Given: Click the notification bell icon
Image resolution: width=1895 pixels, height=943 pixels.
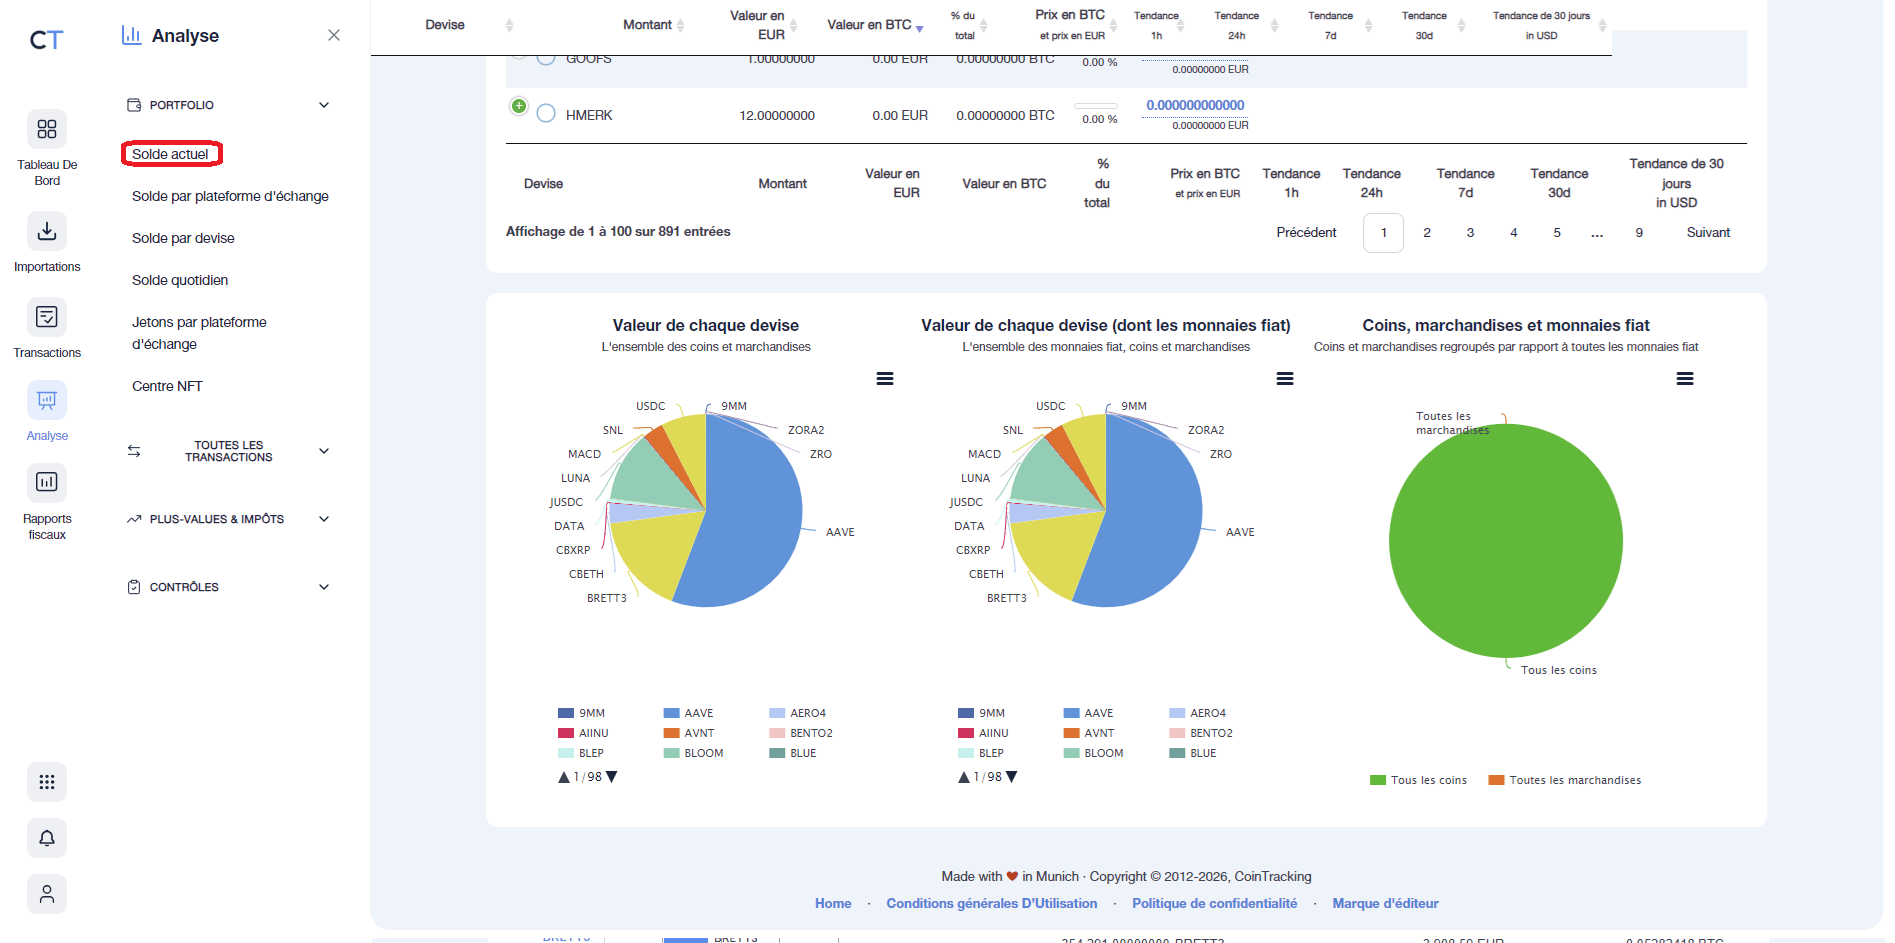Looking at the screenshot, I should 46,838.
